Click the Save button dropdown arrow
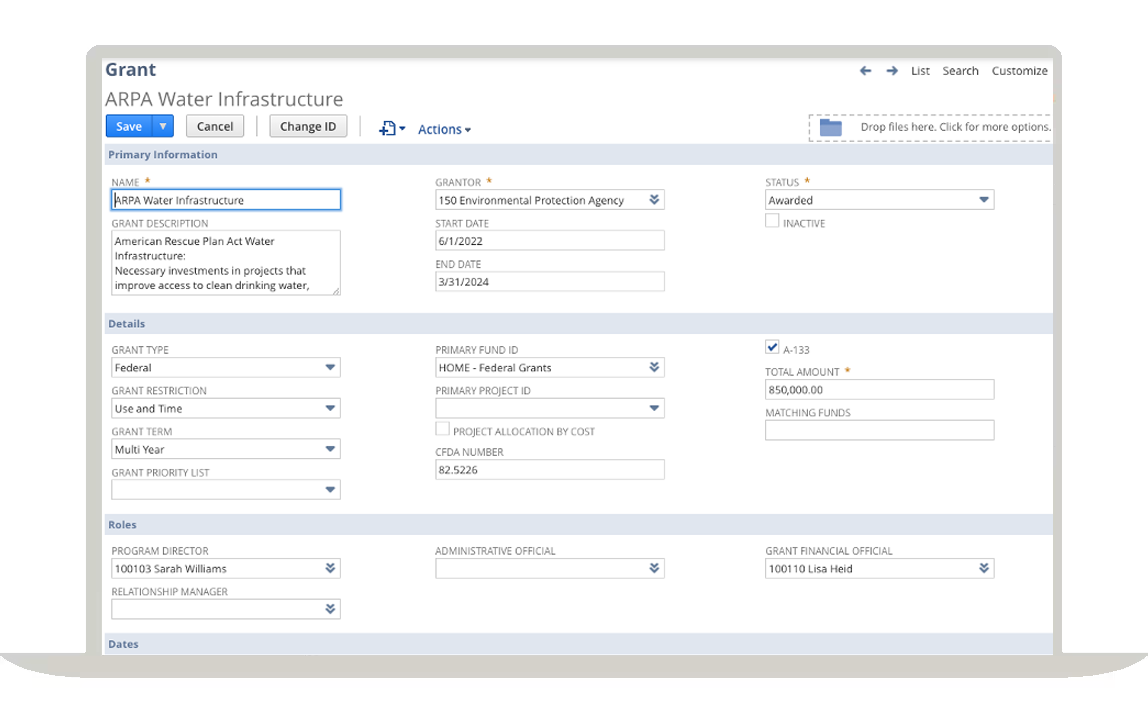The image size is (1148, 724). (164, 126)
